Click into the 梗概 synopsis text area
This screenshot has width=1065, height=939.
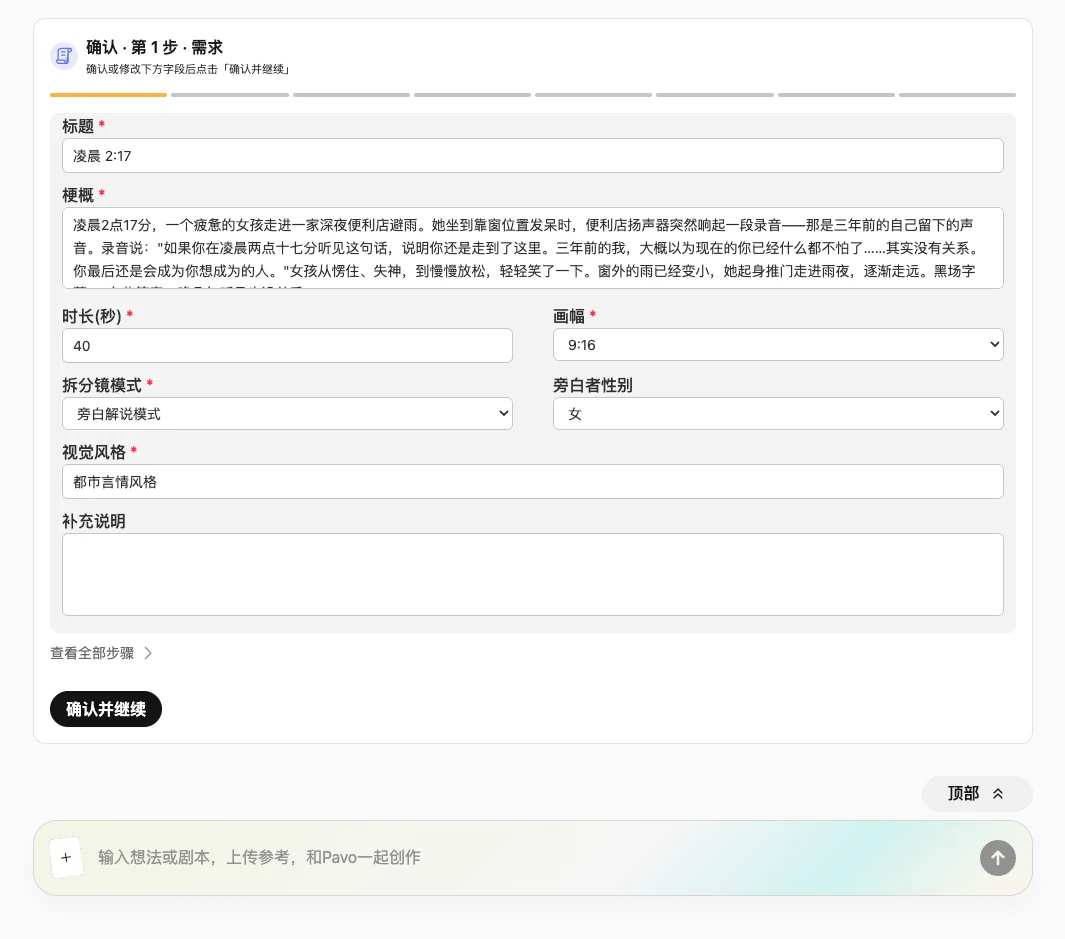532,248
